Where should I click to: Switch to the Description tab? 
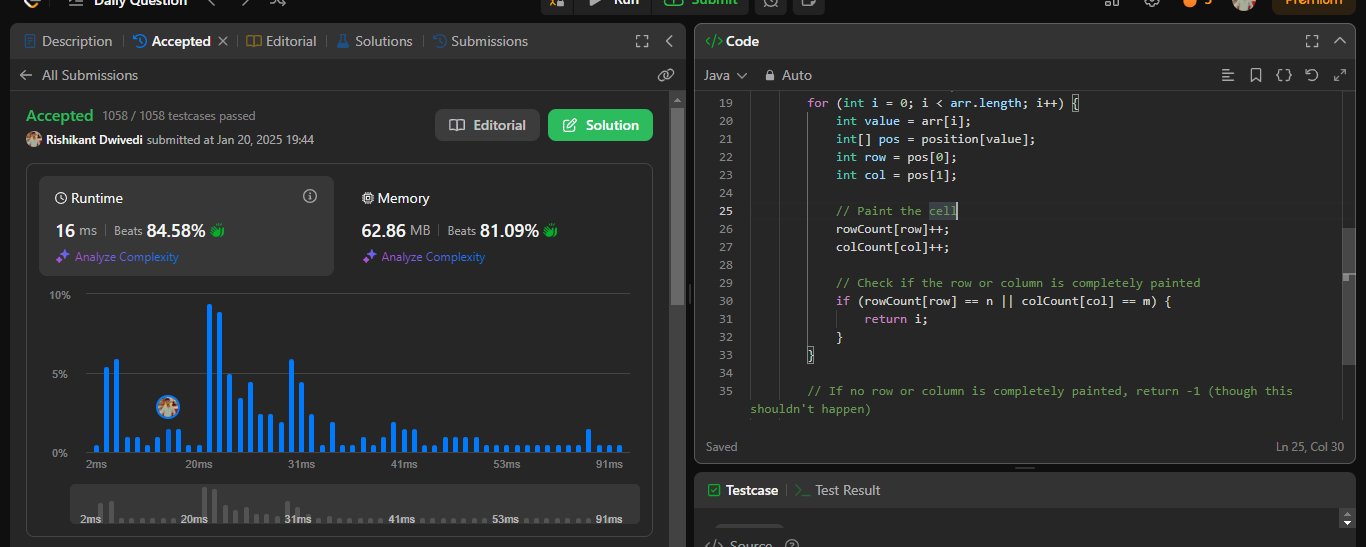pyautogui.click(x=67, y=41)
